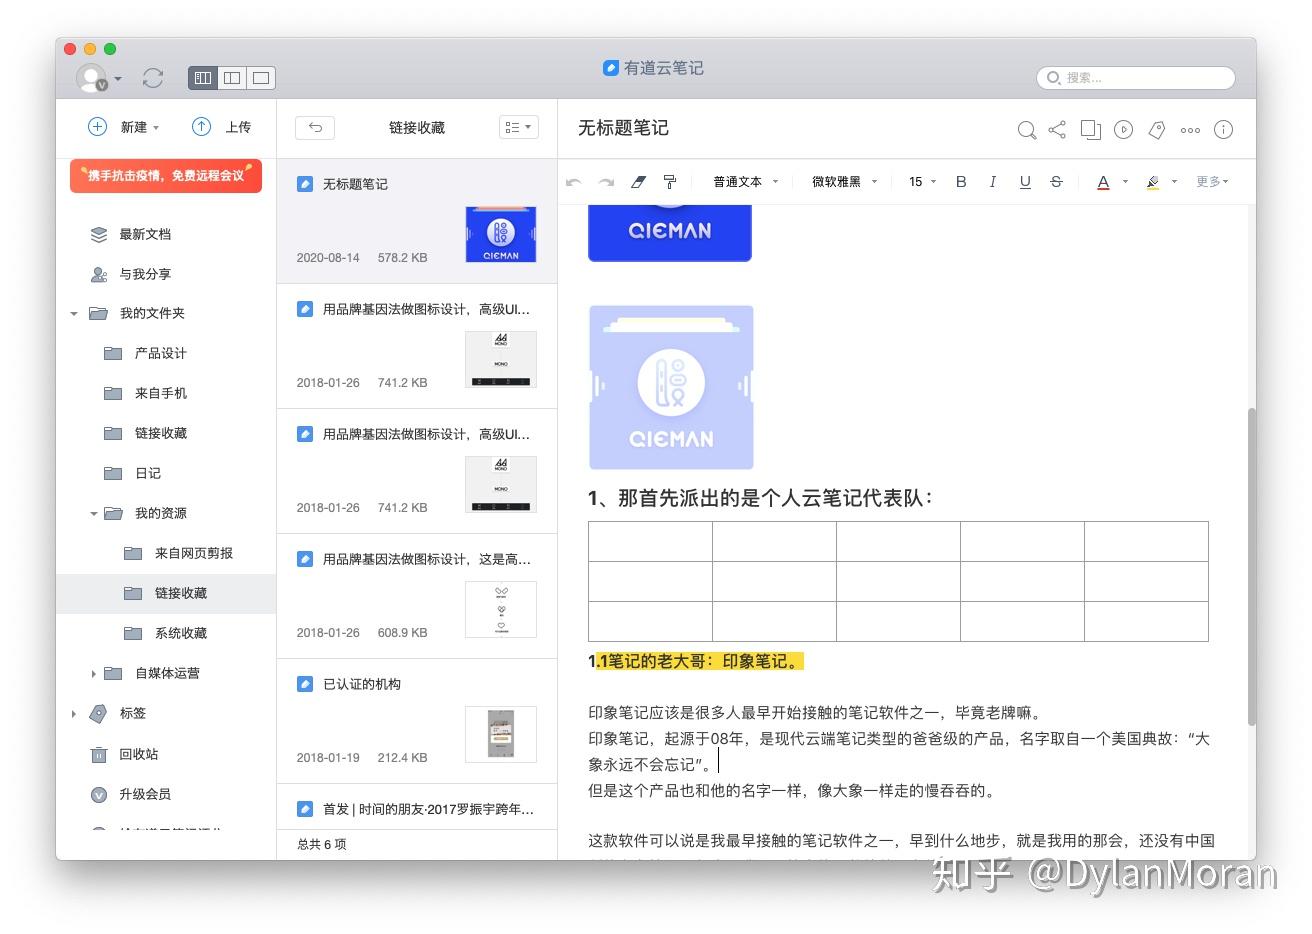Open 最新文档 in sidebar
The image size is (1312, 934).
click(x=145, y=234)
